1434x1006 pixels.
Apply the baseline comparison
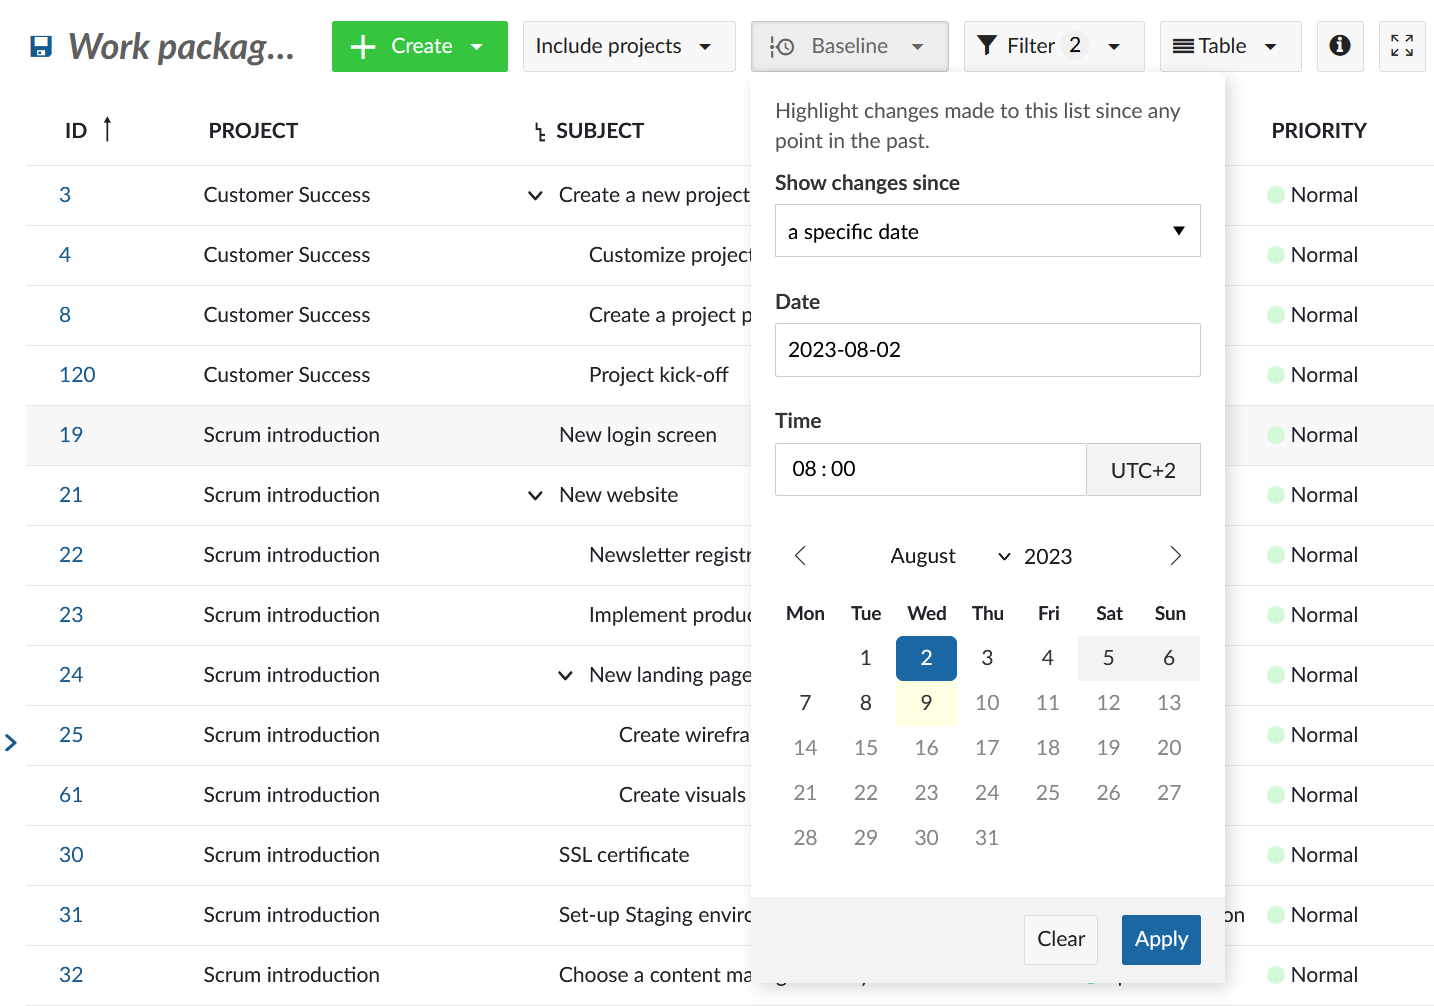click(1161, 939)
